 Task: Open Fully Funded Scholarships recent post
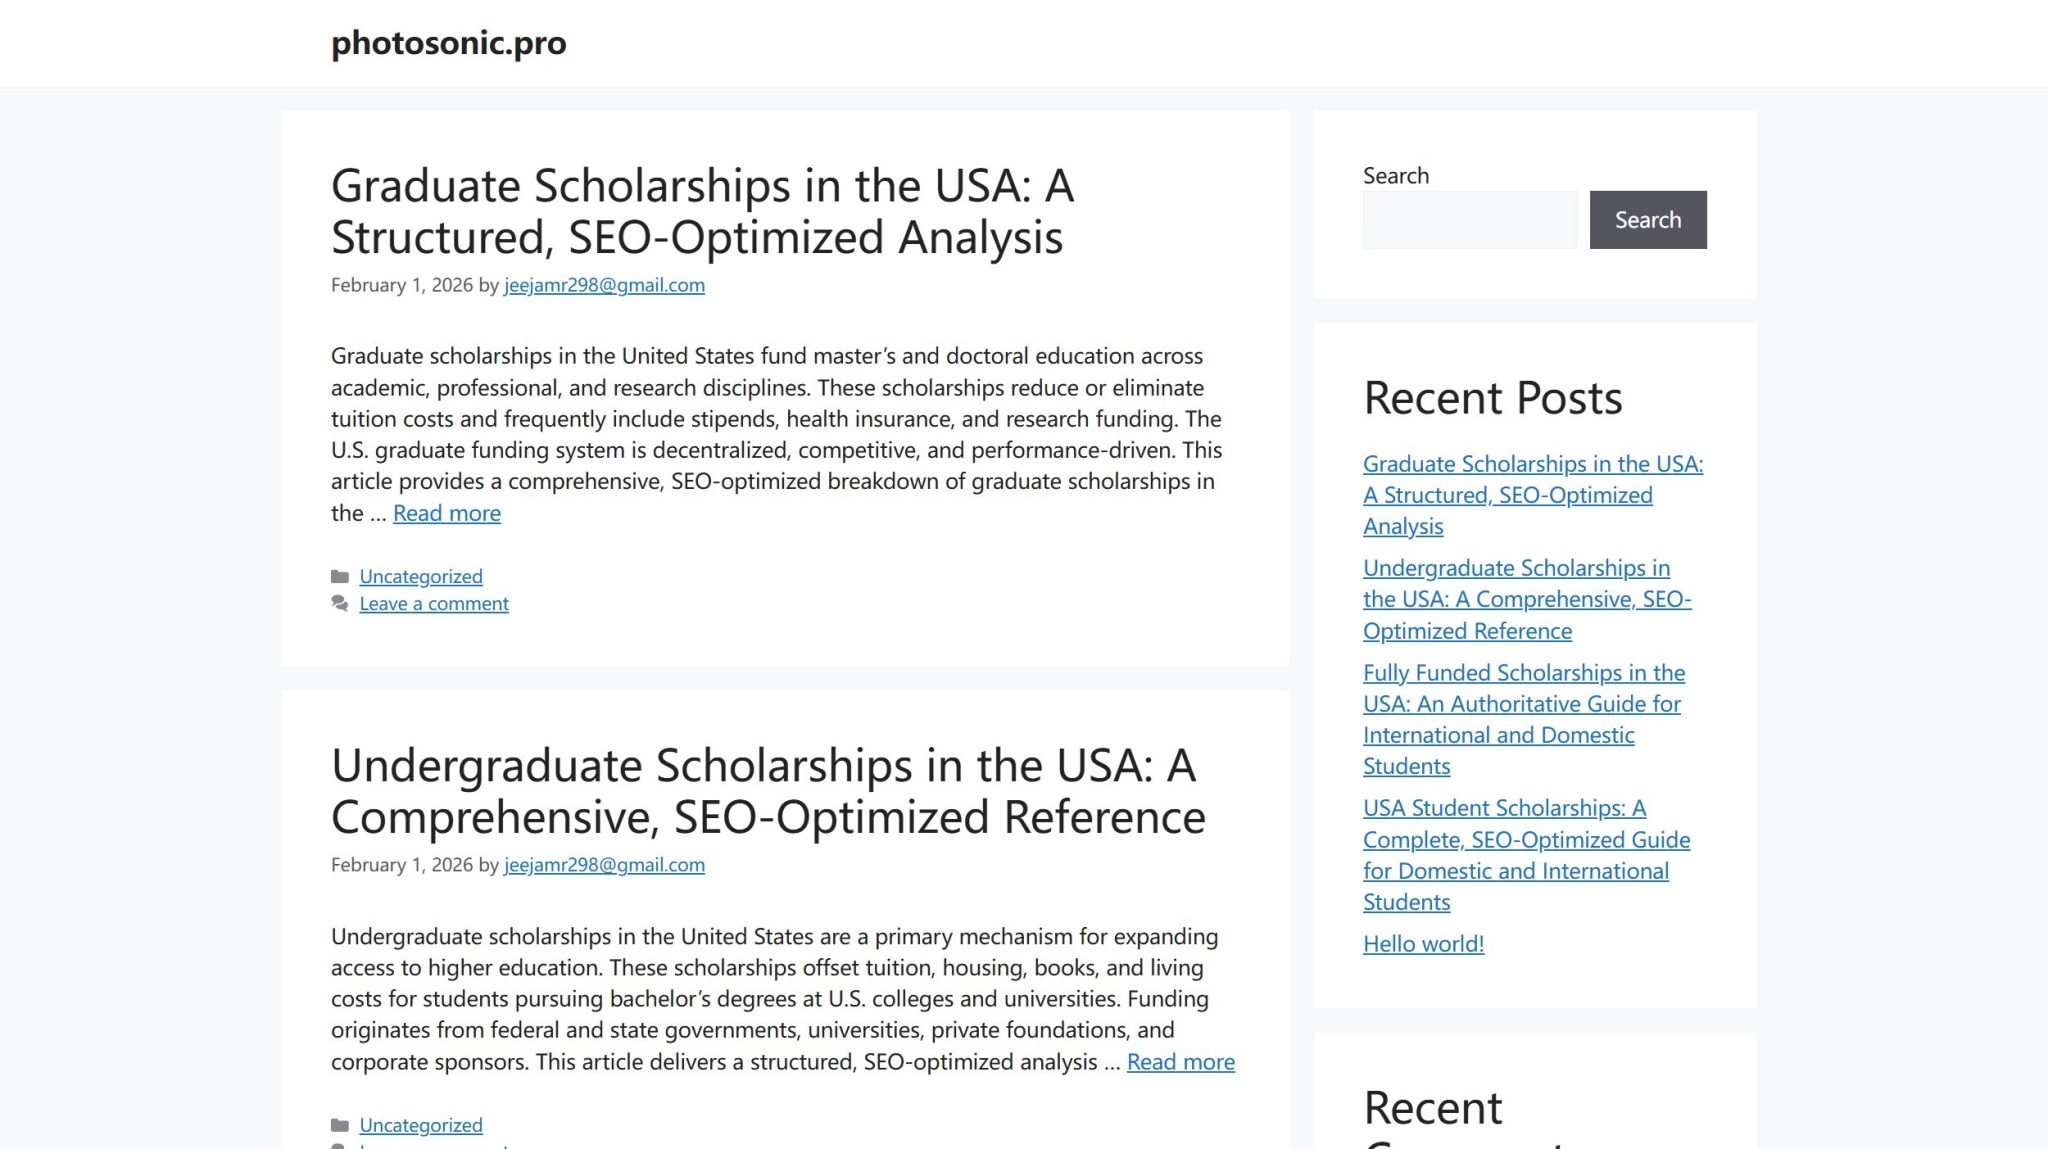[1523, 719]
